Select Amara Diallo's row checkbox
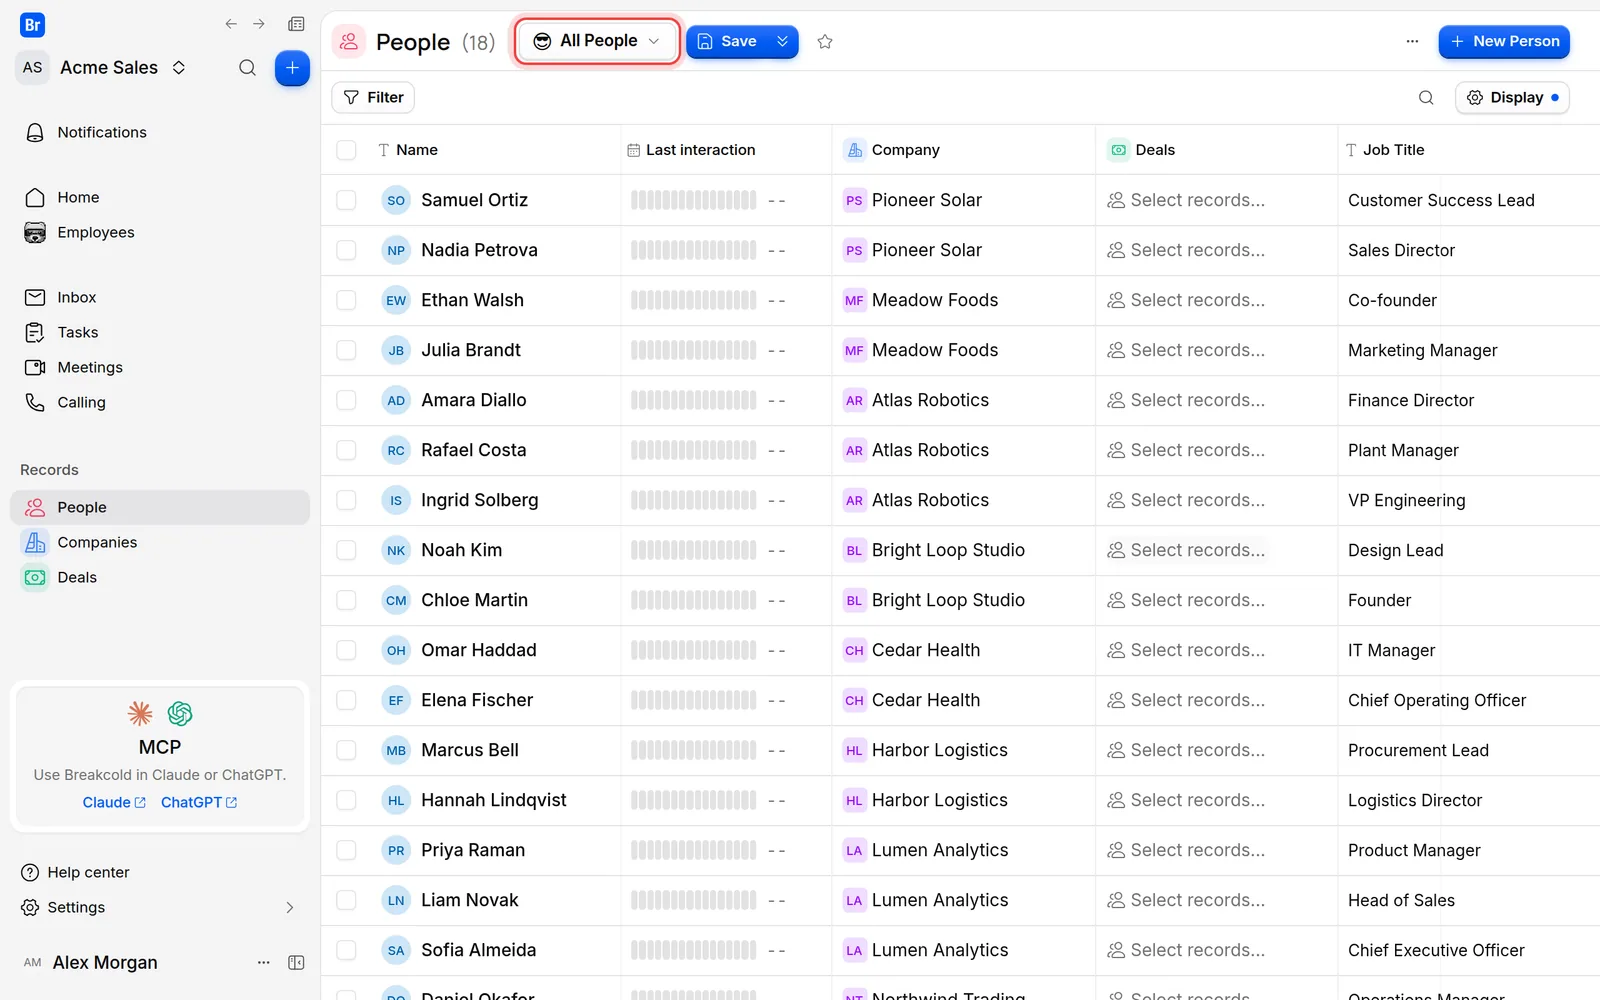Viewport: 1600px width, 1000px height. tap(346, 400)
